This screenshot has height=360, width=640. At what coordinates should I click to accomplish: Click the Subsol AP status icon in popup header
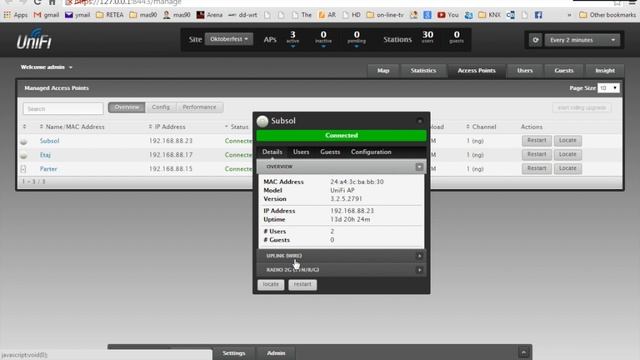[x=262, y=121]
